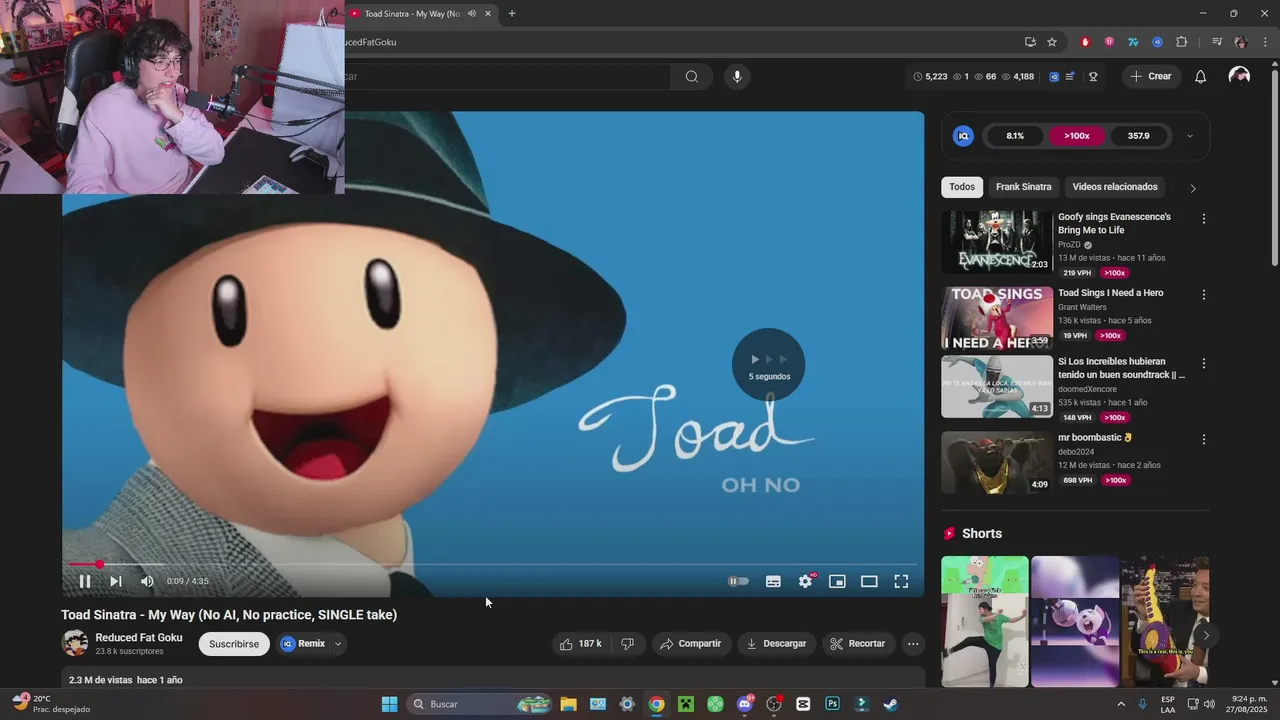Click the Remix button
The image size is (1280, 720).
coord(303,644)
